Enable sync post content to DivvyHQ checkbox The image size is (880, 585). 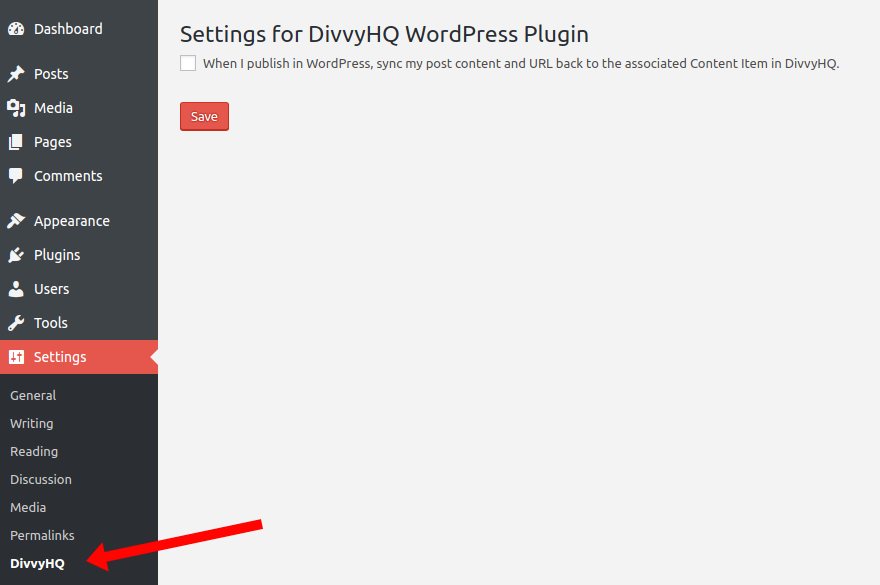click(x=188, y=63)
